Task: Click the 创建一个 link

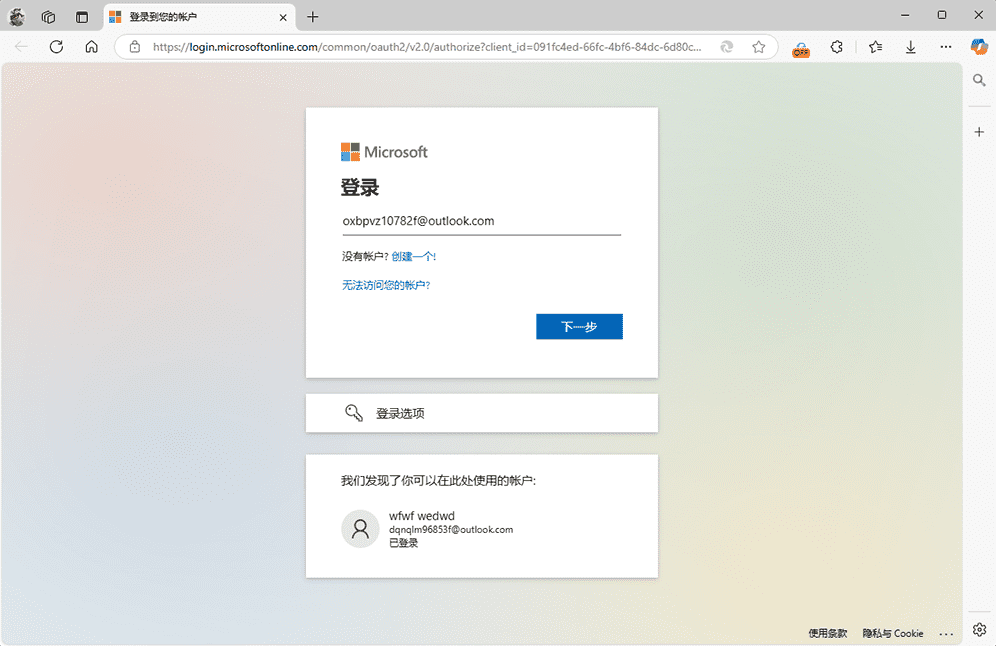Action: point(414,257)
